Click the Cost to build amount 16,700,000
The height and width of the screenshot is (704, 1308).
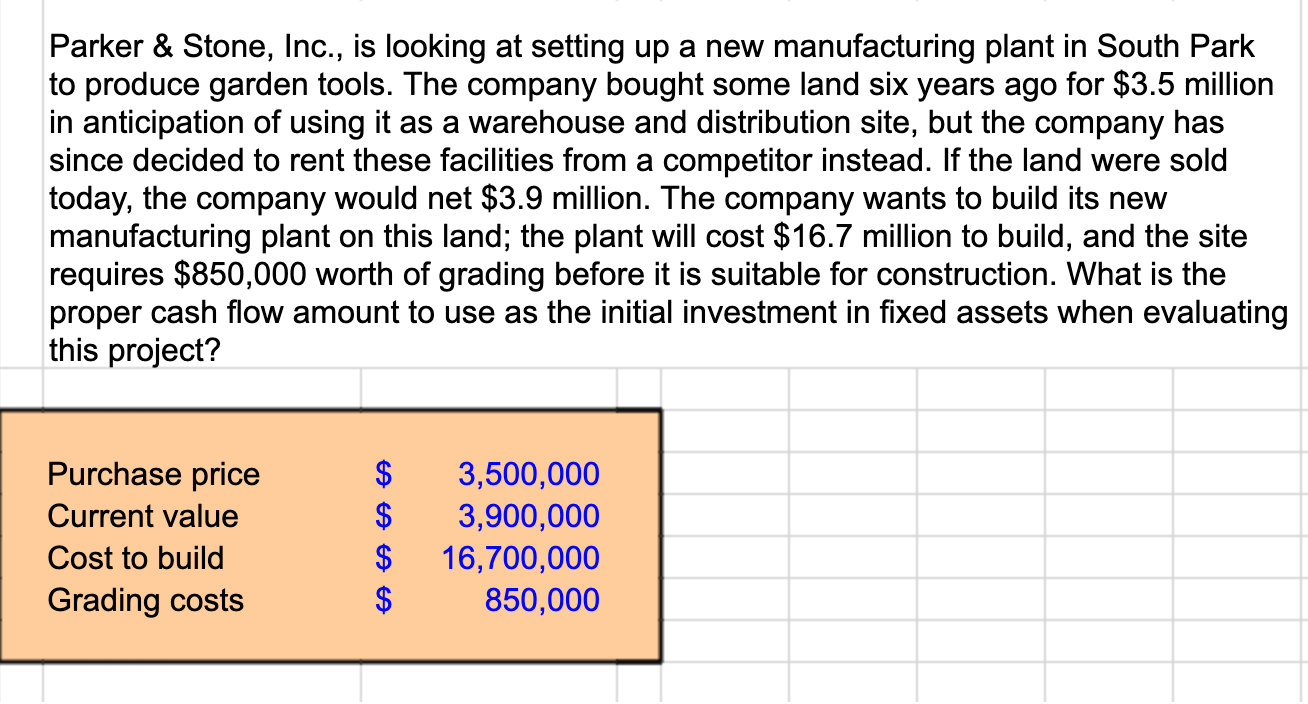pos(523,558)
